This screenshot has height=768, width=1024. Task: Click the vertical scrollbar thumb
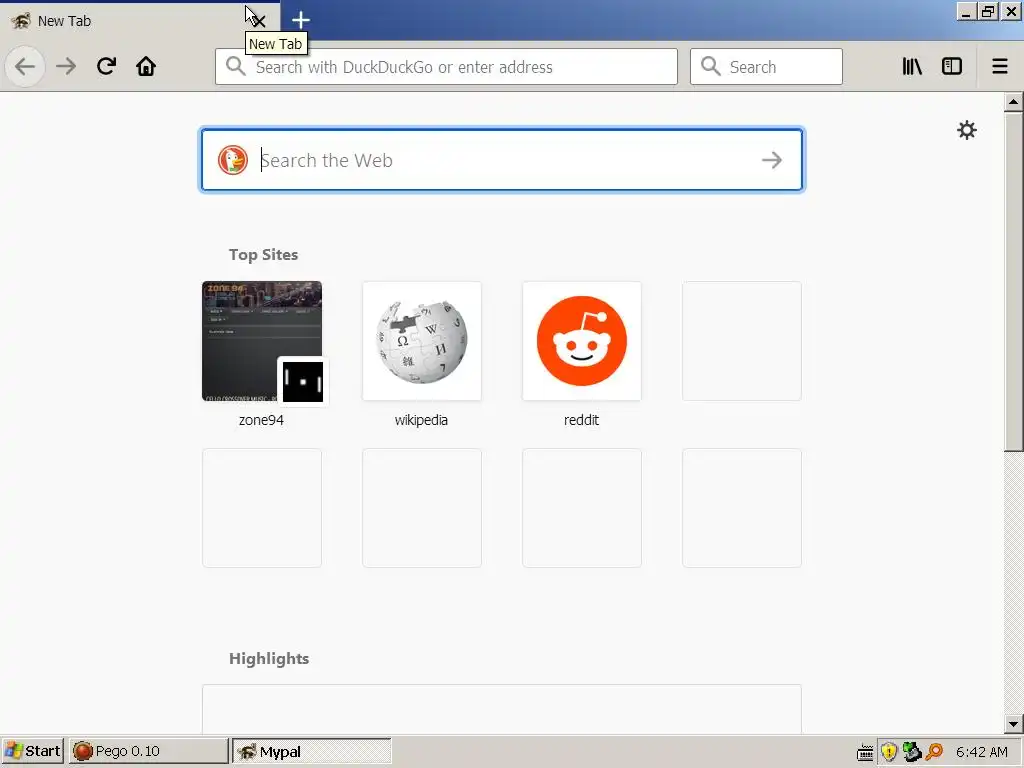(x=1014, y=281)
